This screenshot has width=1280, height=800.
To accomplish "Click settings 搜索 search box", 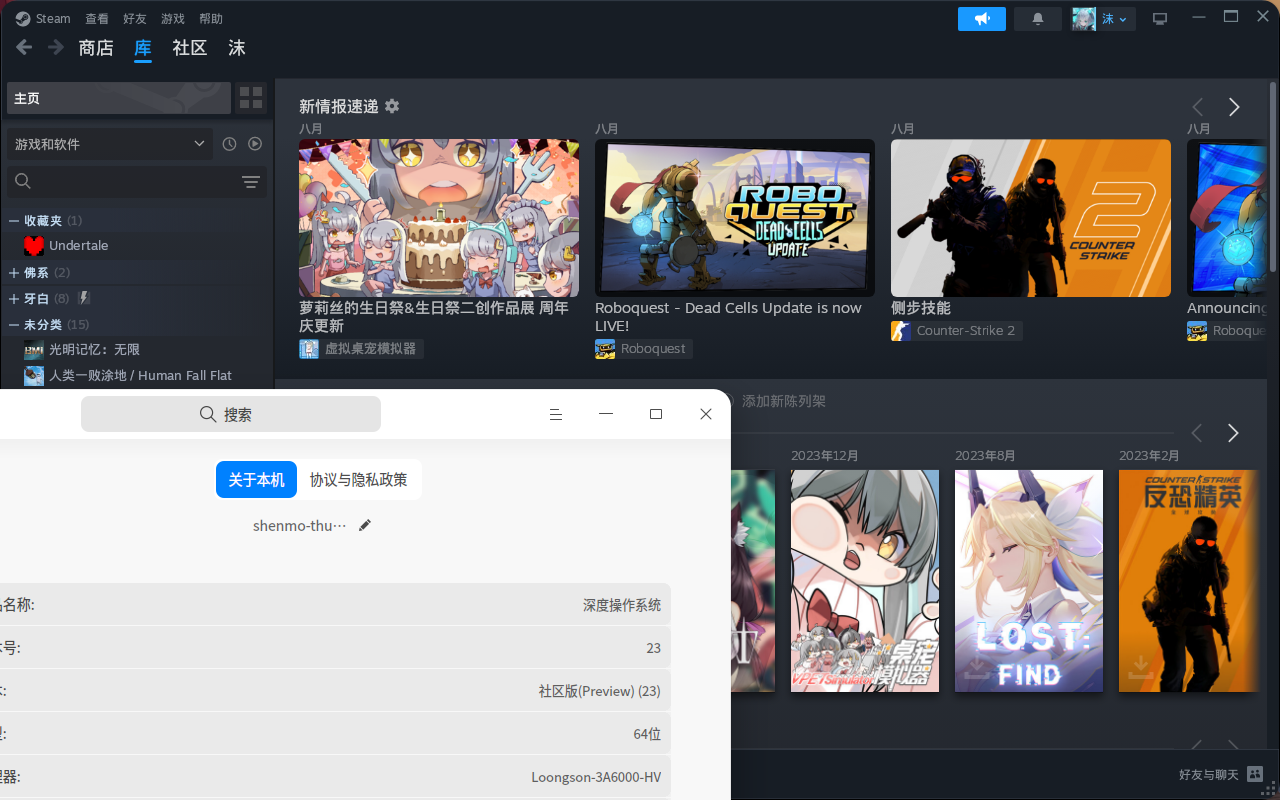I will [x=231, y=414].
